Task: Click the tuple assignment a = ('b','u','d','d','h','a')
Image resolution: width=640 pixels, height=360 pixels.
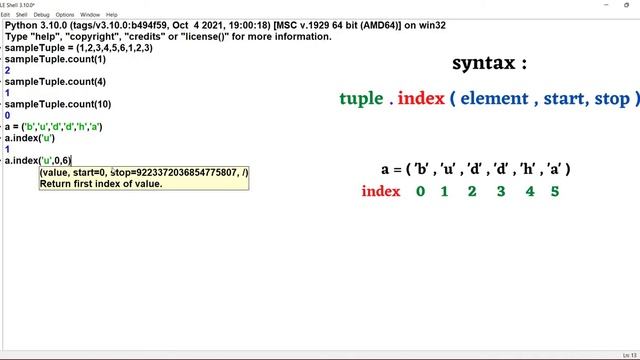Action: [53, 127]
